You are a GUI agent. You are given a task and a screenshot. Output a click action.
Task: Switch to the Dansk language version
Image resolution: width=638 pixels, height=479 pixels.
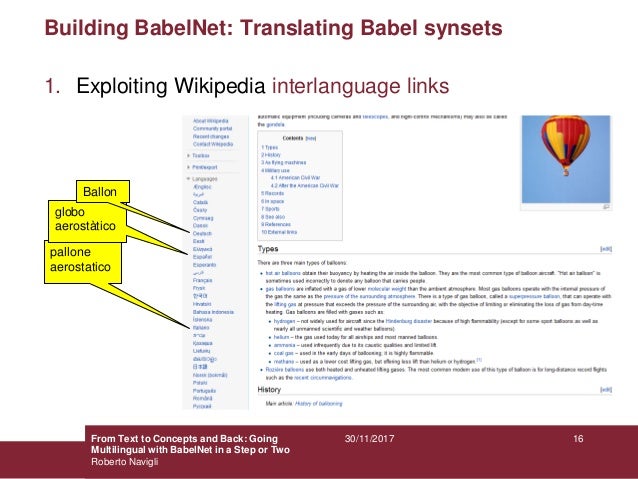pos(200,225)
